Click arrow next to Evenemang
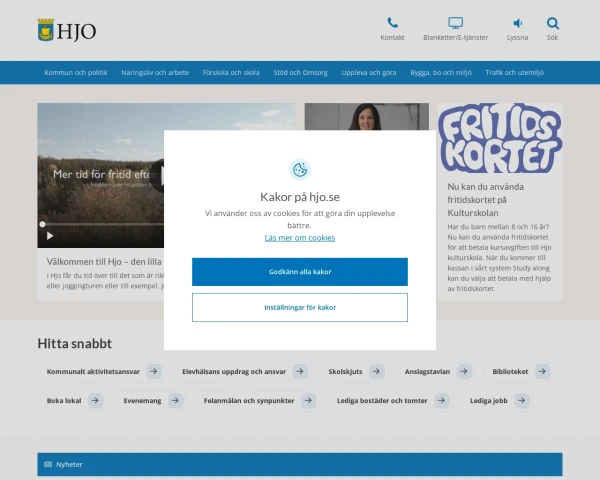The width and height of the screenshot is (600, 480). (x=175, y=400)
